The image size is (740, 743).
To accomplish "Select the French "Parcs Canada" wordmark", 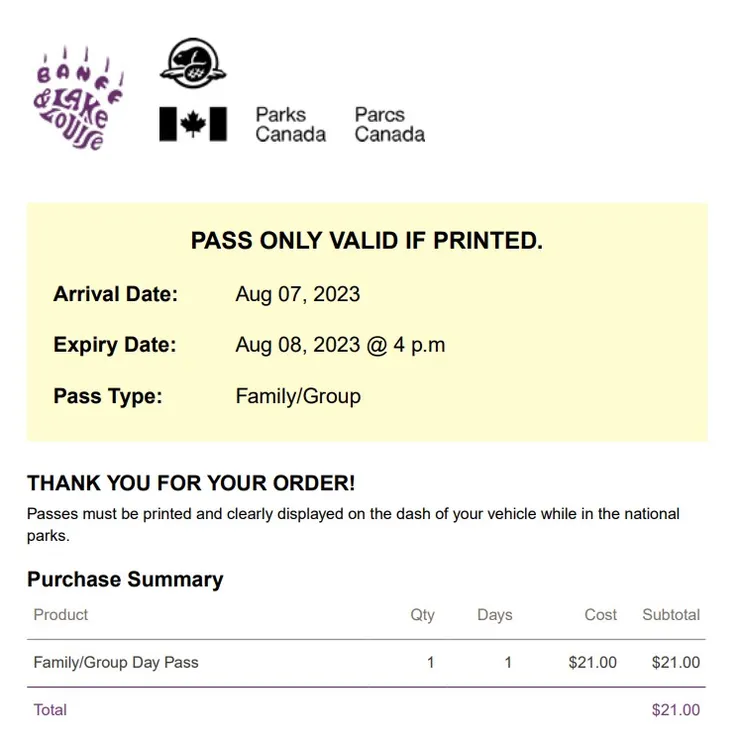I will [x=389, y=125].
